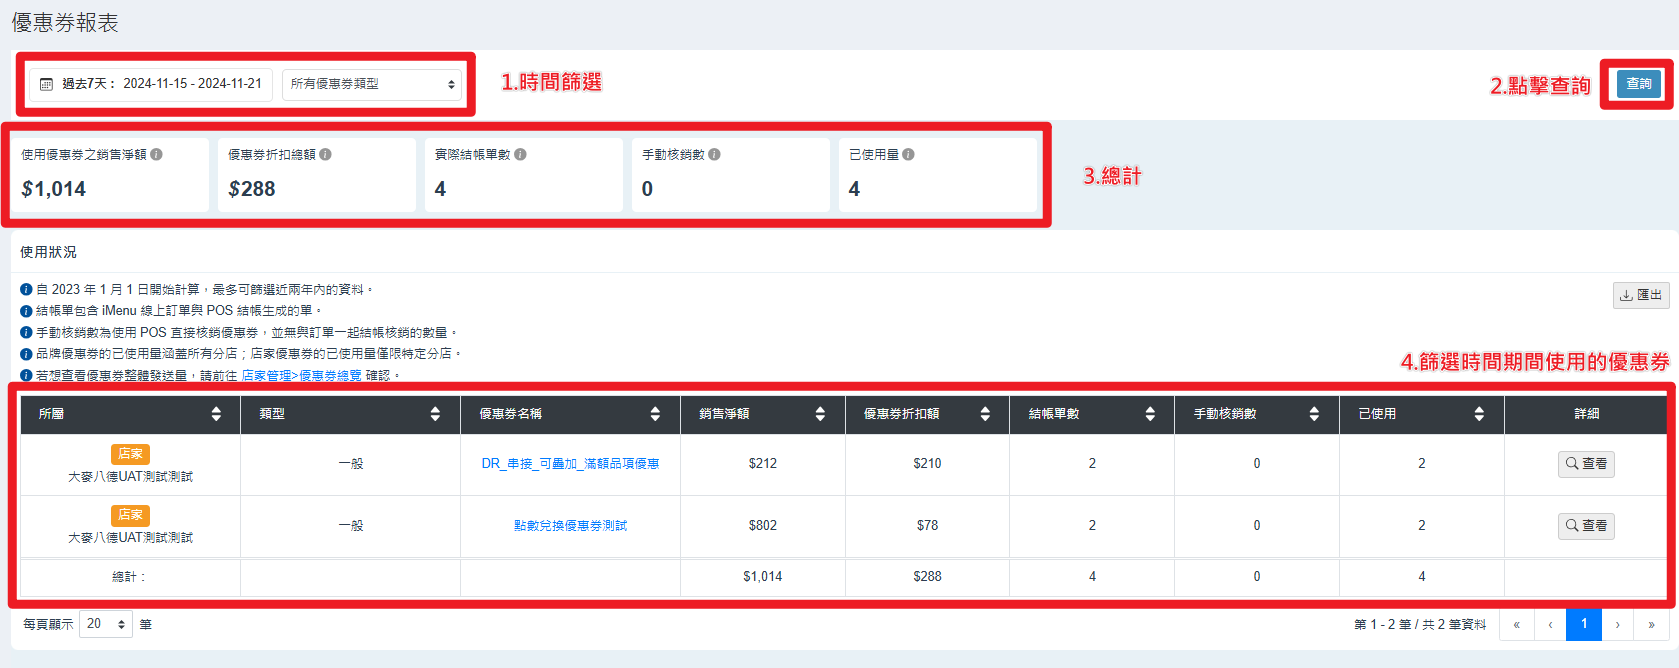Click info icon beside 實際結帳單數
Viewport: 1679px width, 668px height.
coord(521,155)
